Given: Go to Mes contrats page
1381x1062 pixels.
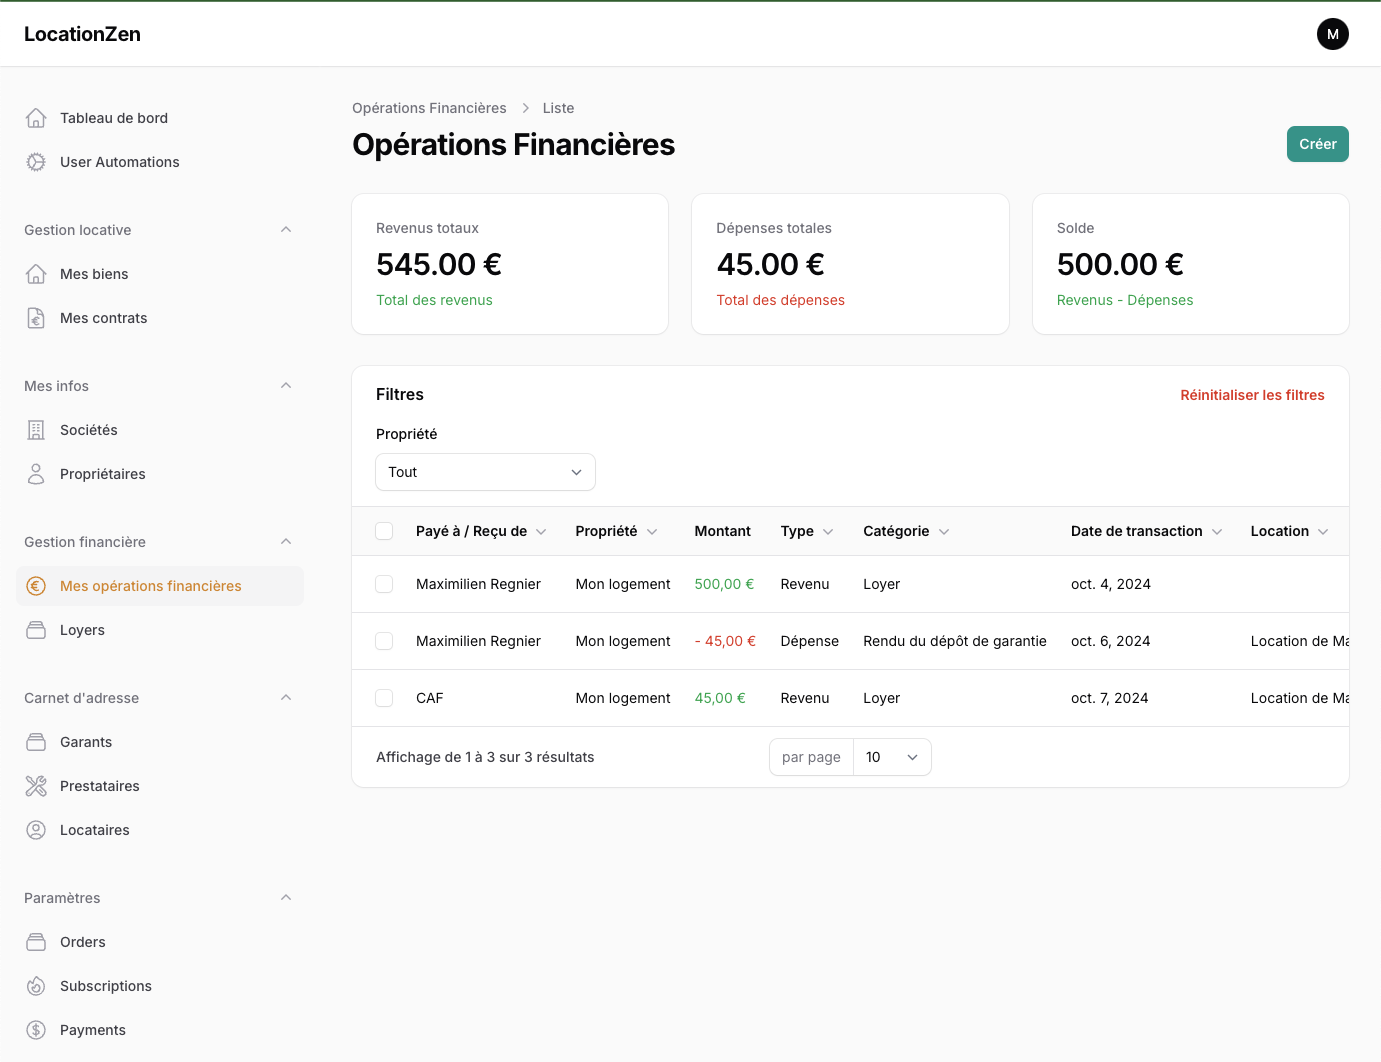Looking at the screenshot, I should [160, 318].
